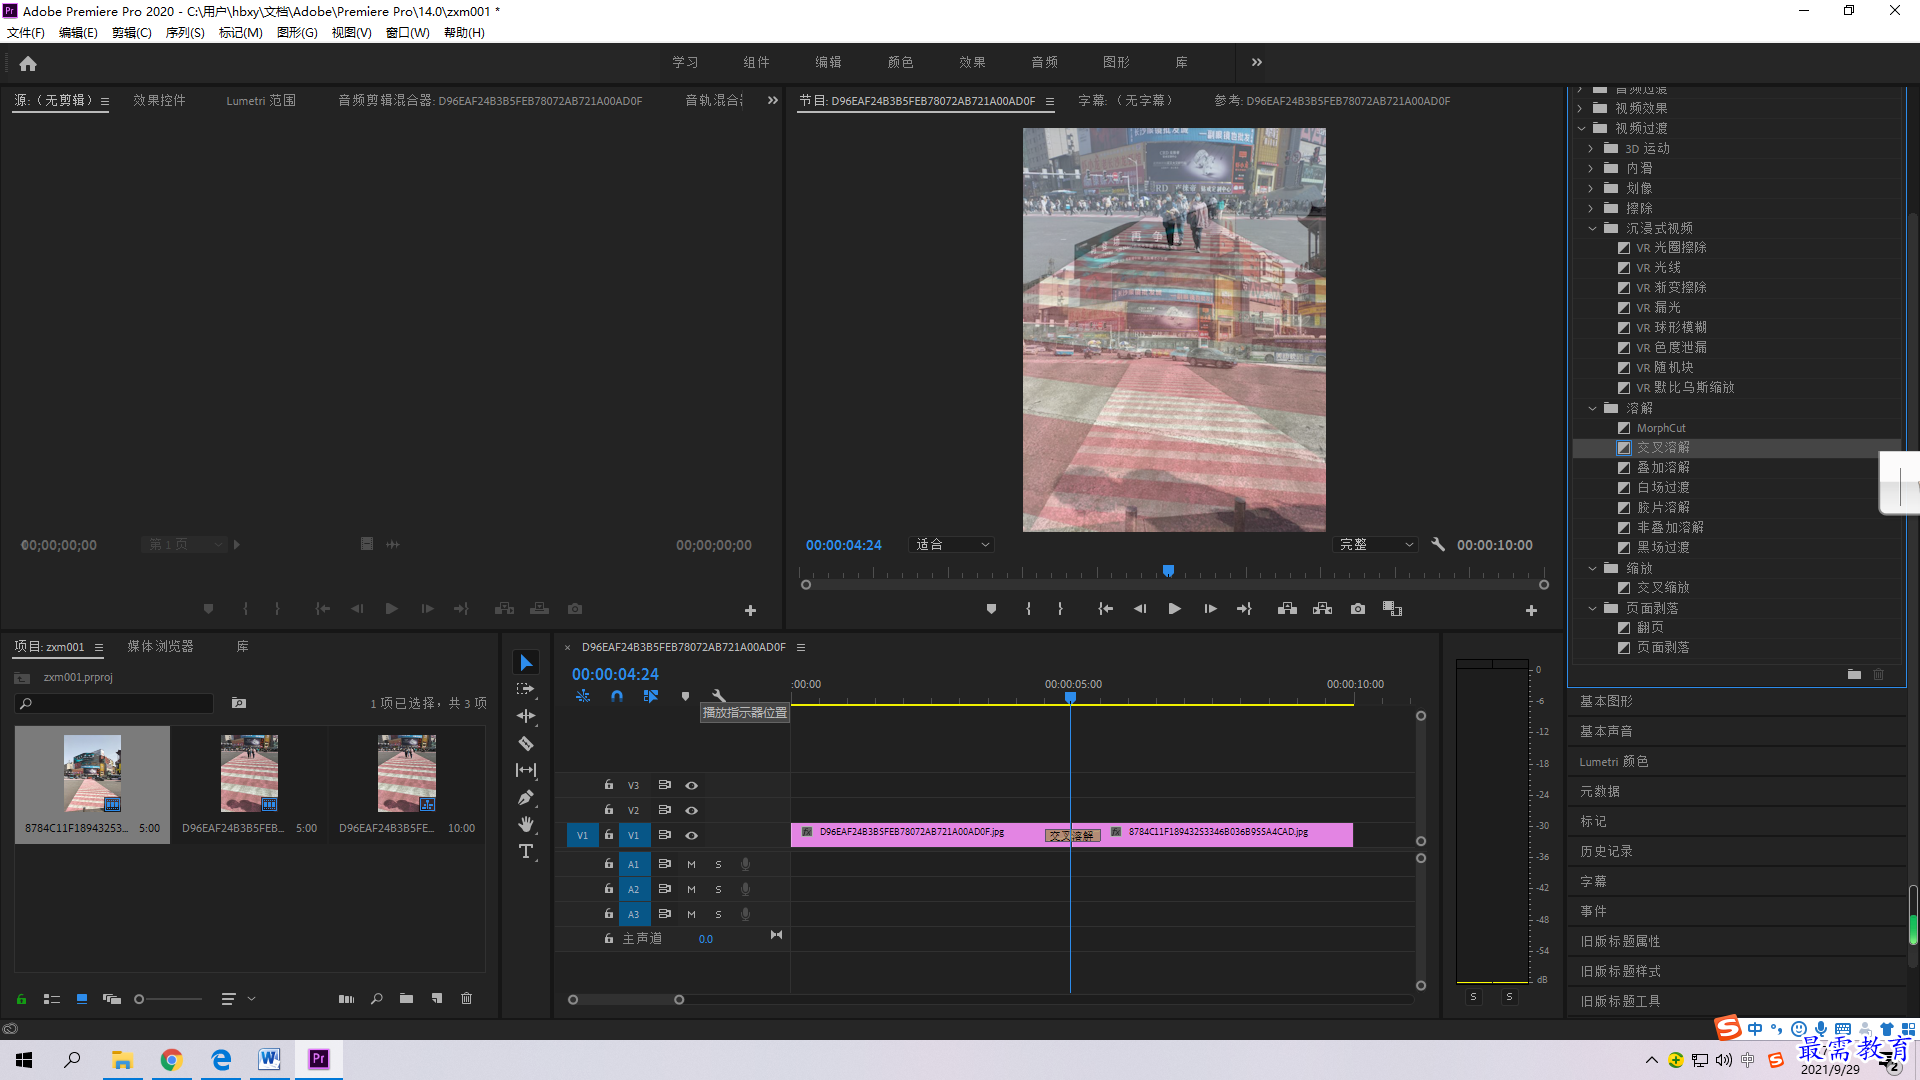
Task: Play the program monitor sequence
Action: [1175, 609]
